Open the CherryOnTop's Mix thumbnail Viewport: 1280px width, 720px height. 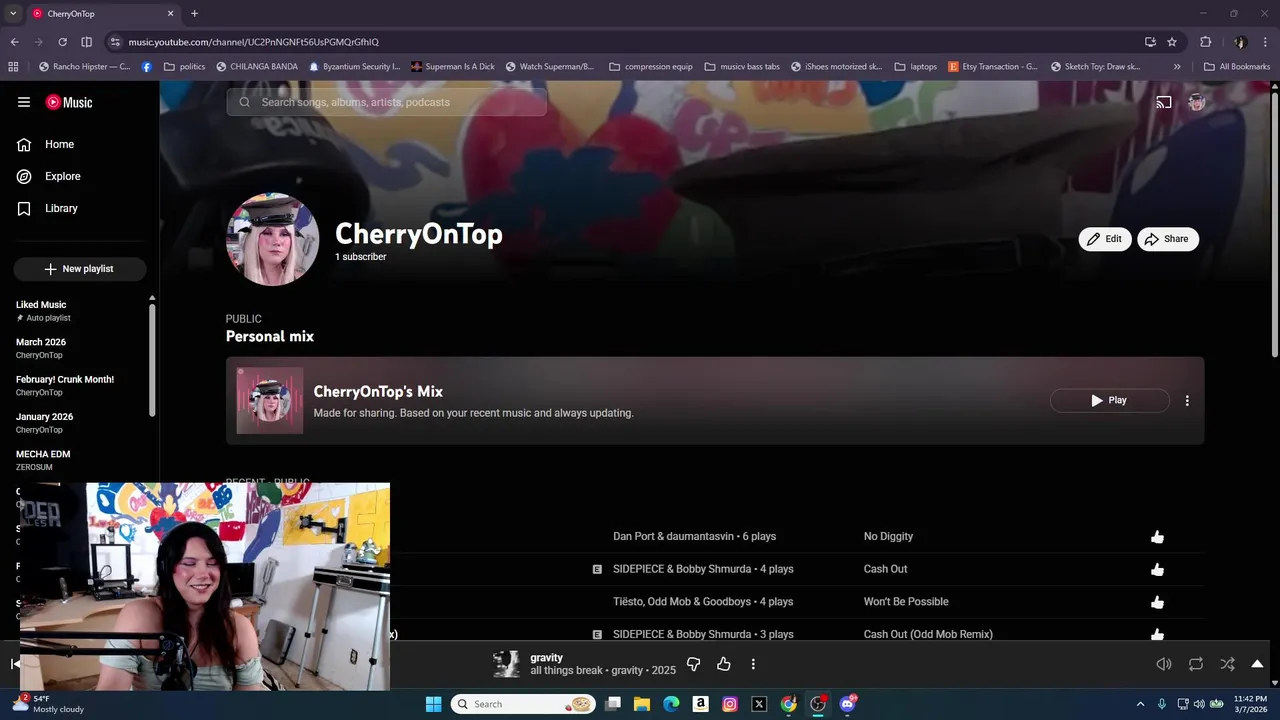coord(270,400)
